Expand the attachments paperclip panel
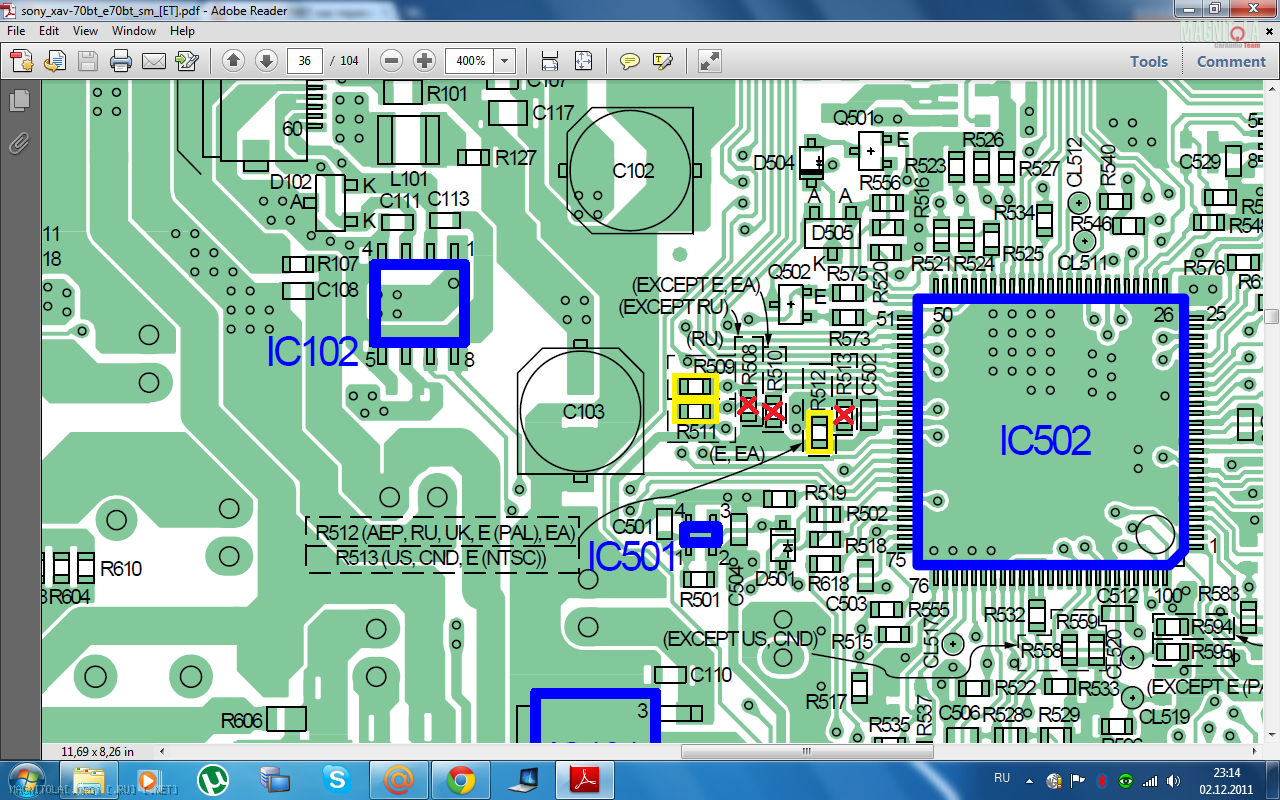The height and width of the screenshot is (800, 1280). 19,143
